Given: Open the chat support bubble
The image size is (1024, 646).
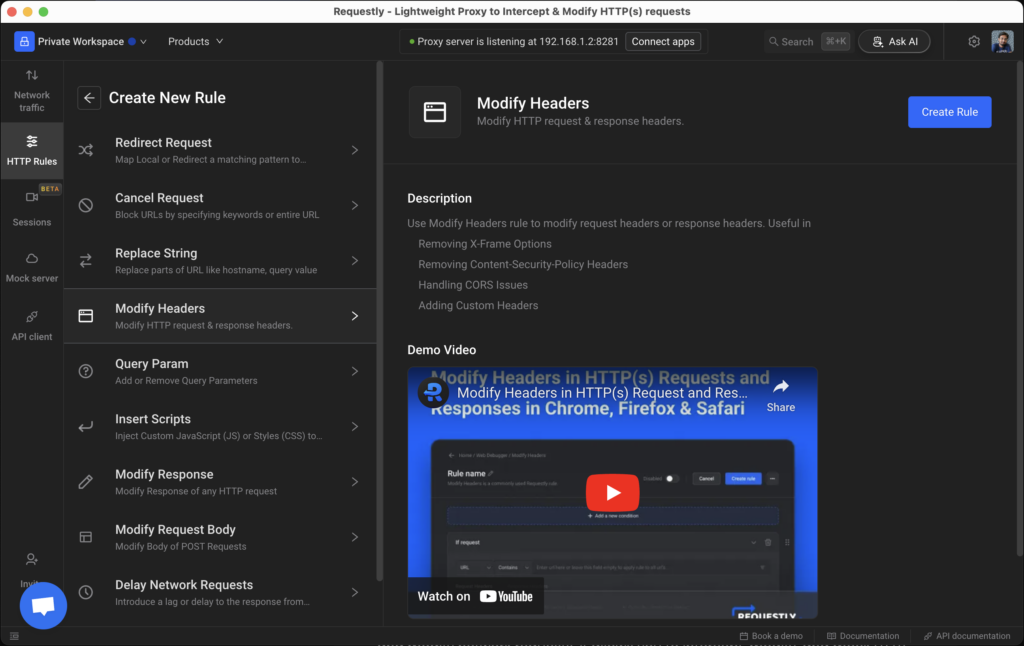Looking at the screenshot, I should [x=43, y=606].
